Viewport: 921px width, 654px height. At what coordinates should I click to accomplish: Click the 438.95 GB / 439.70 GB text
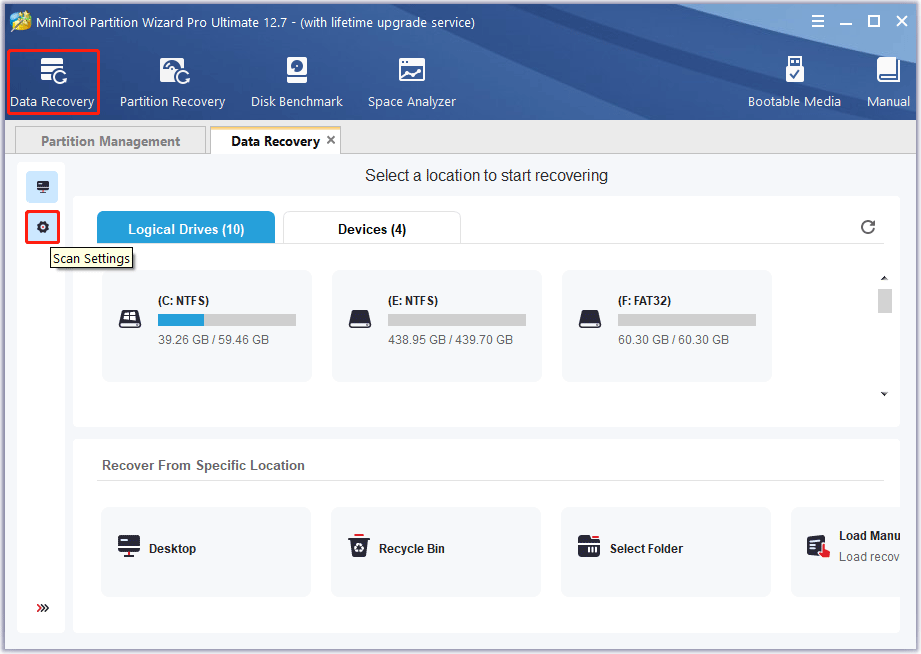(451, 340)
